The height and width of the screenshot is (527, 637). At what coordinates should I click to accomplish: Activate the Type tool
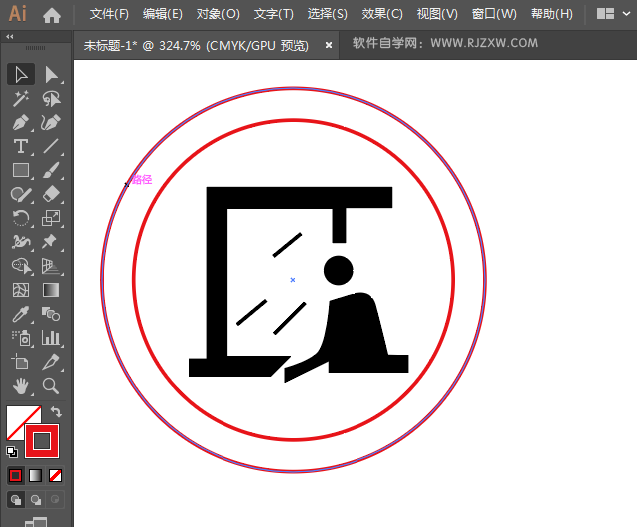(20, 147)
